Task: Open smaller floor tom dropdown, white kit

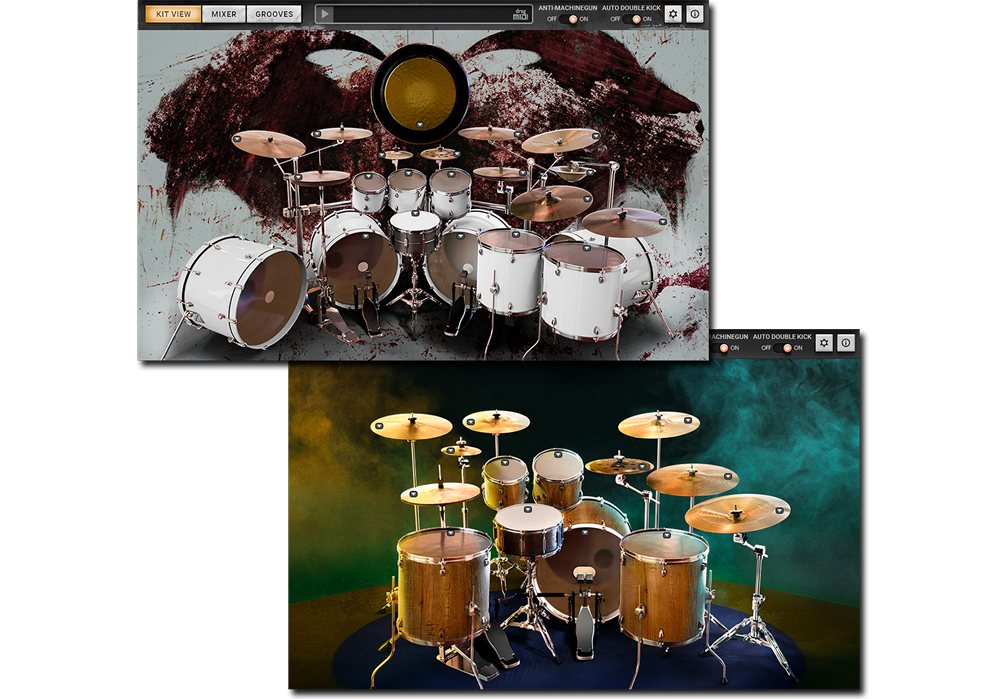Action: (516, 234)
